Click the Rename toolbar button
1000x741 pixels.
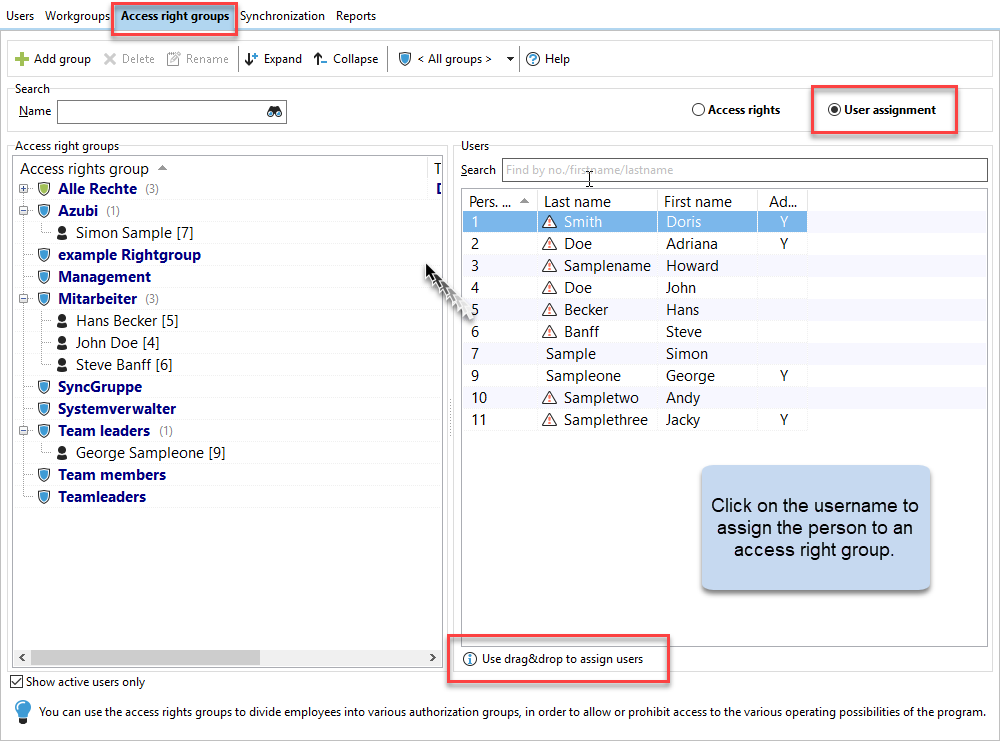198,59
